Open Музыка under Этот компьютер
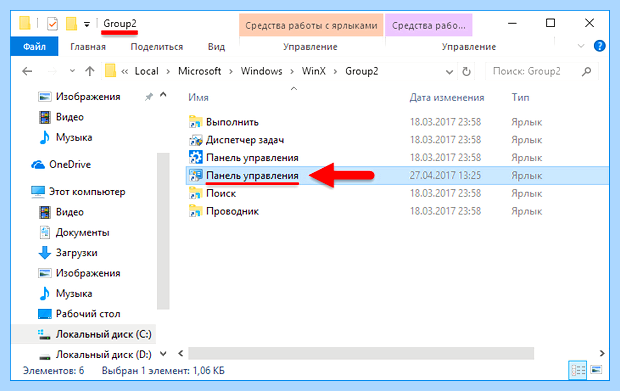The height and width of the screenshot is (391, 620). 74,293
